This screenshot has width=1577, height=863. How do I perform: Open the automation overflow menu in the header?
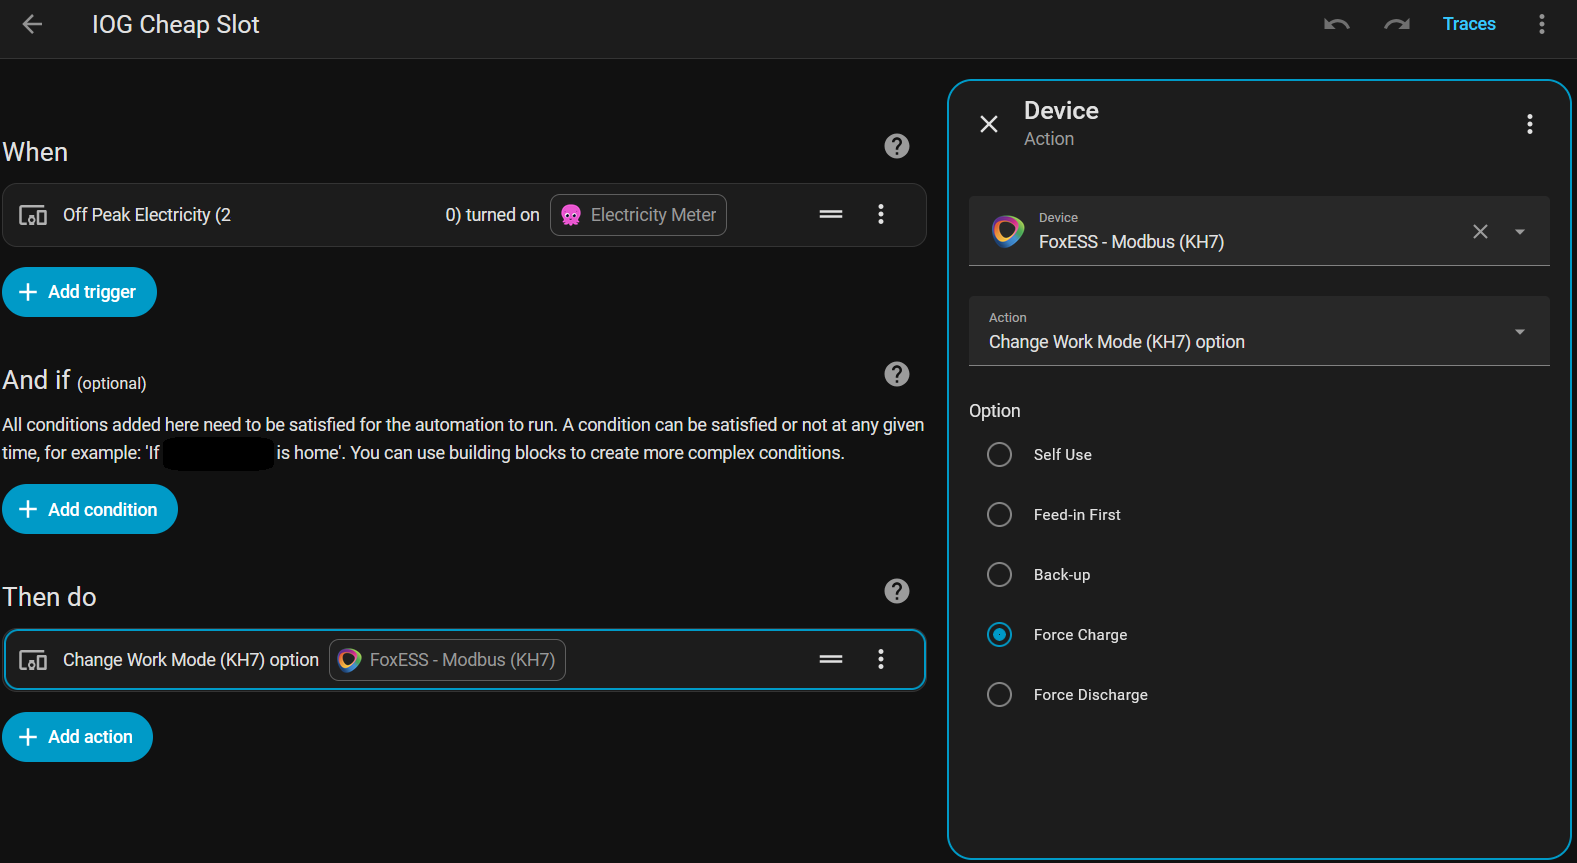click(x=1542, y=24)
